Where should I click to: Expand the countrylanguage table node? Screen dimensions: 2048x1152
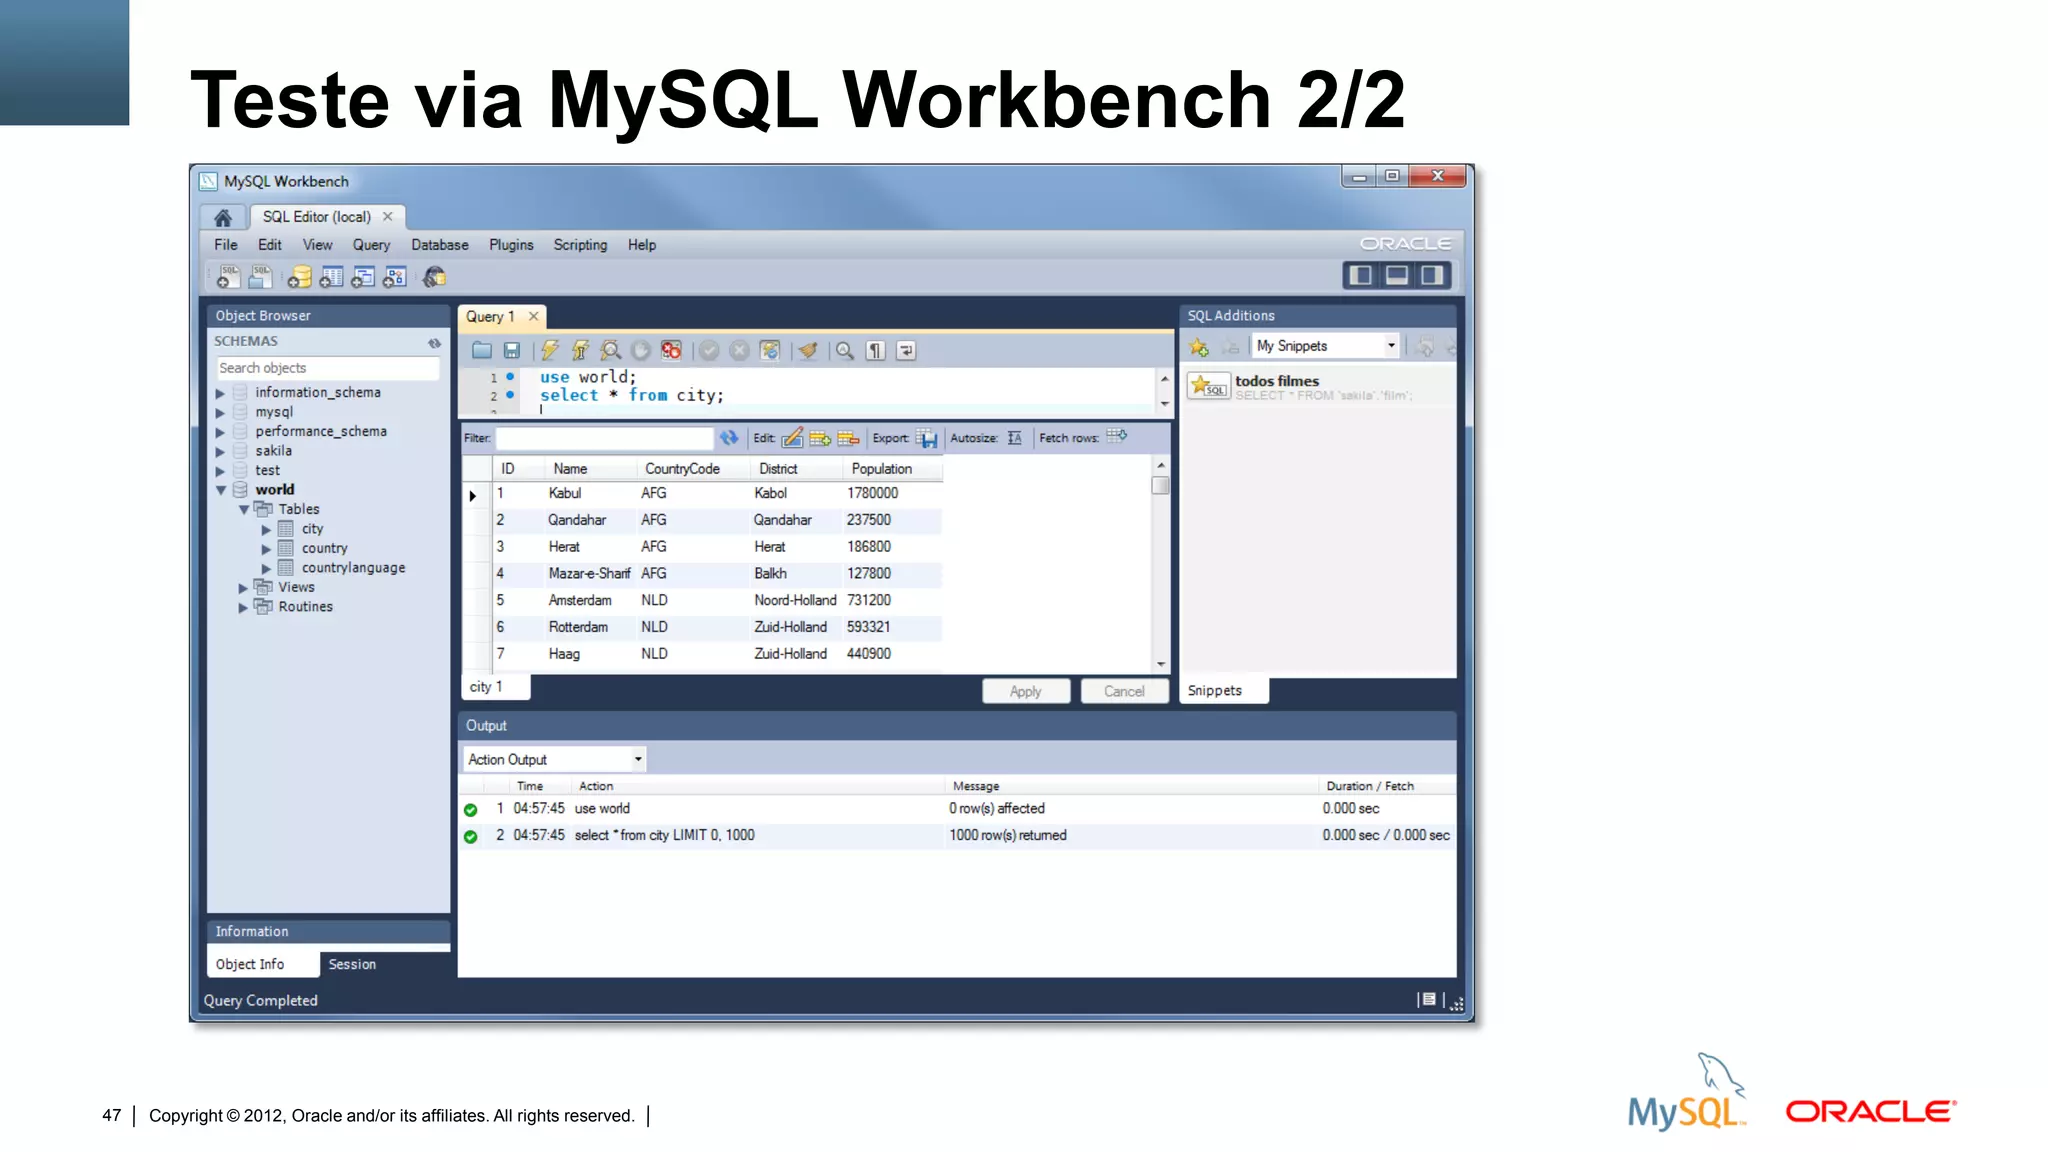click(x=266, y=569)
